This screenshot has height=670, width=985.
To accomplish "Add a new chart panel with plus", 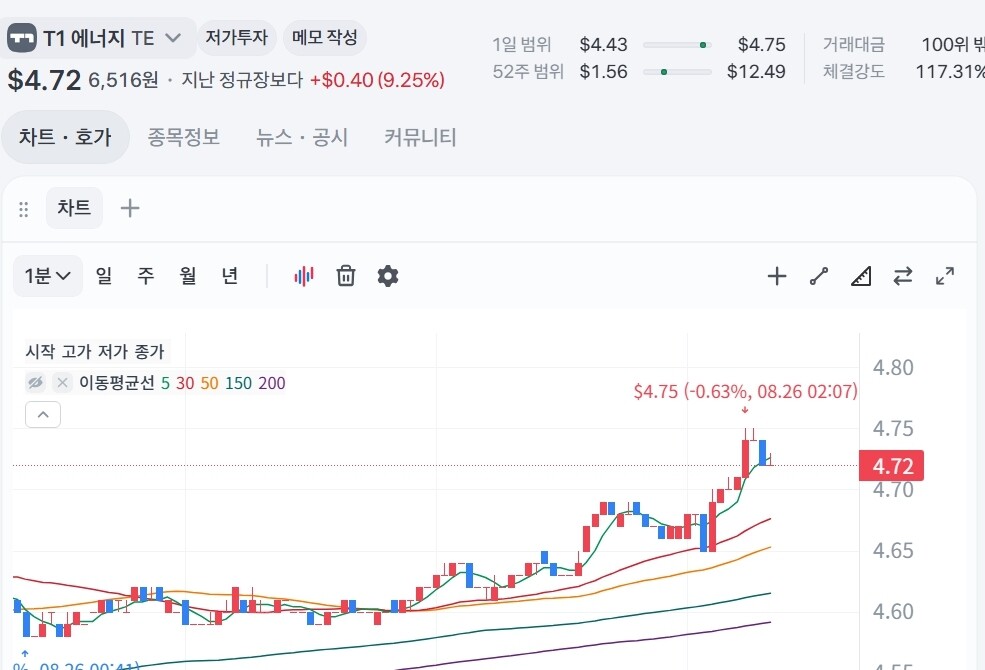I will pyautogui.click(x=130, y=208).
